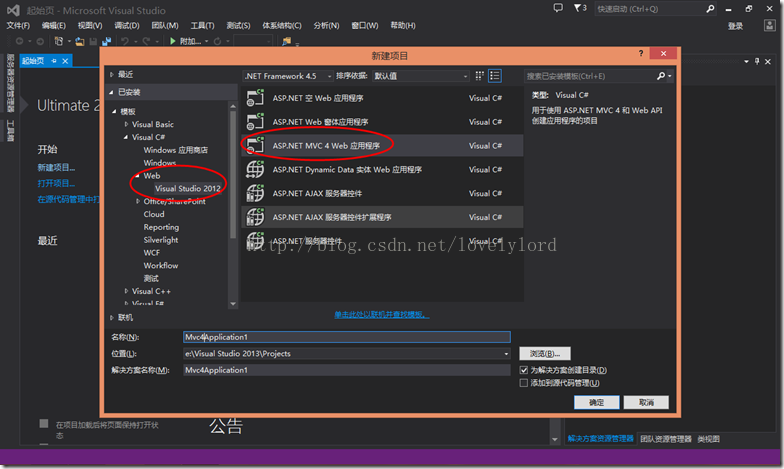The image size is (784, 469).
Task: Open the Help menu
Action: [402, 26]
